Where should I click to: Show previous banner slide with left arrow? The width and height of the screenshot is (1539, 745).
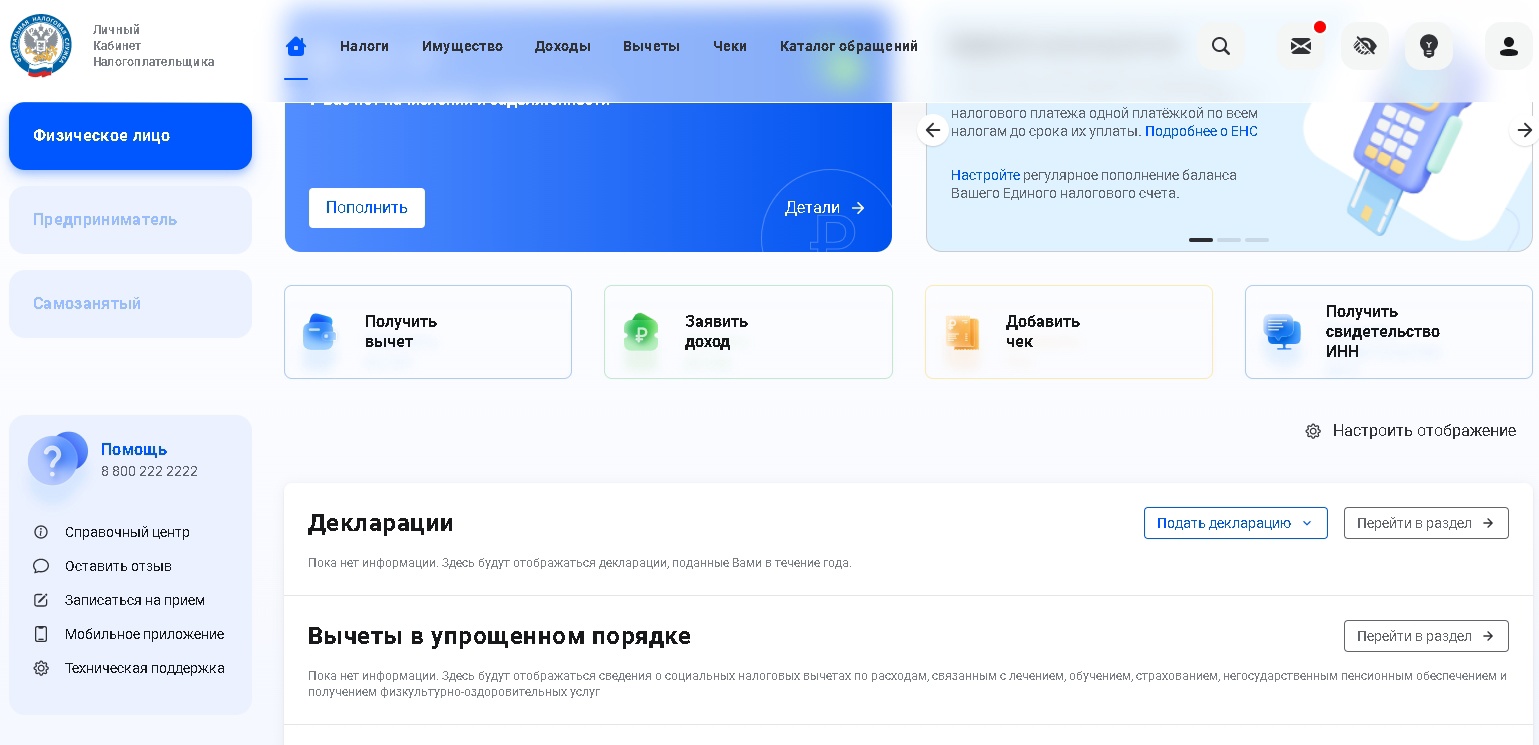[933, 130]
